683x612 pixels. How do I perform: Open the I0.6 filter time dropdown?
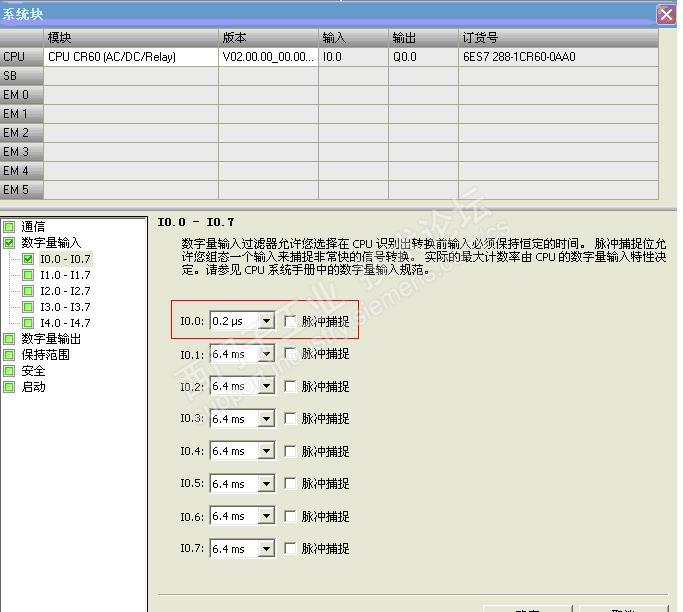point(266,516)
